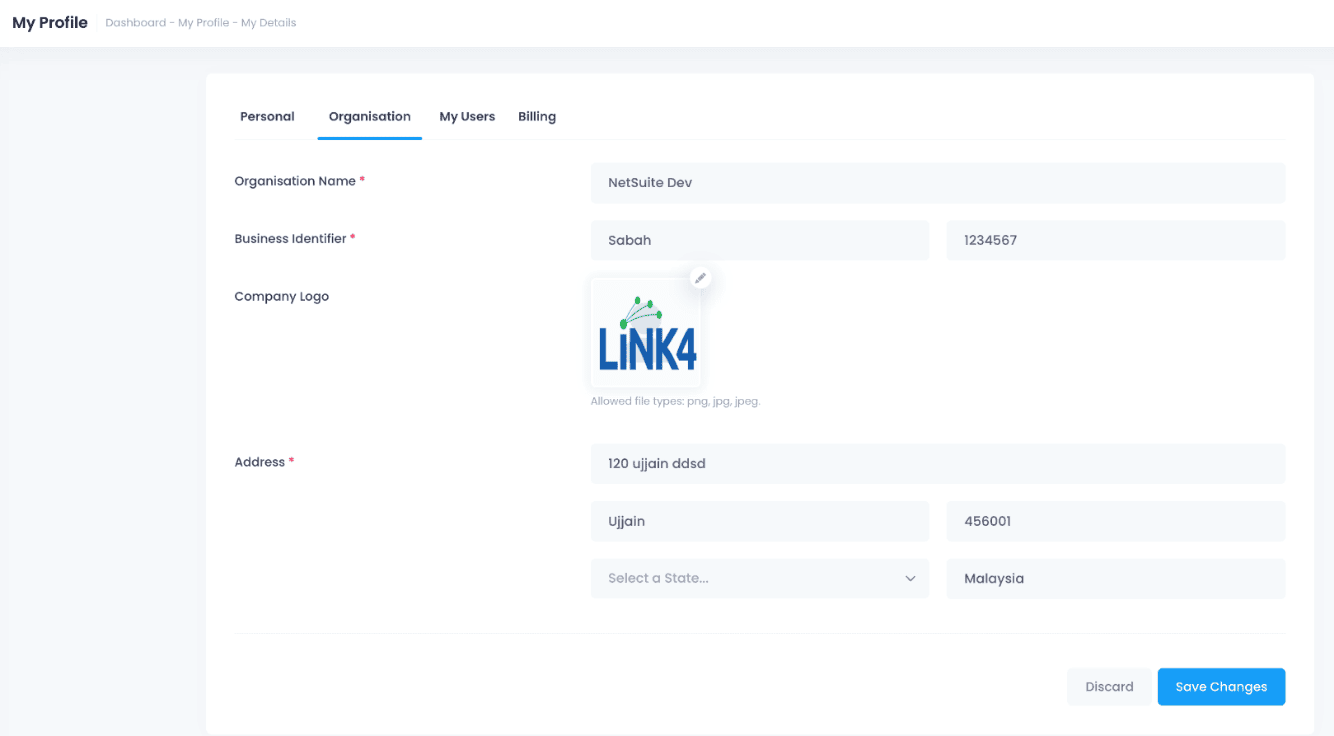Select the identifier number field with 1234567

click(1115, 240)
